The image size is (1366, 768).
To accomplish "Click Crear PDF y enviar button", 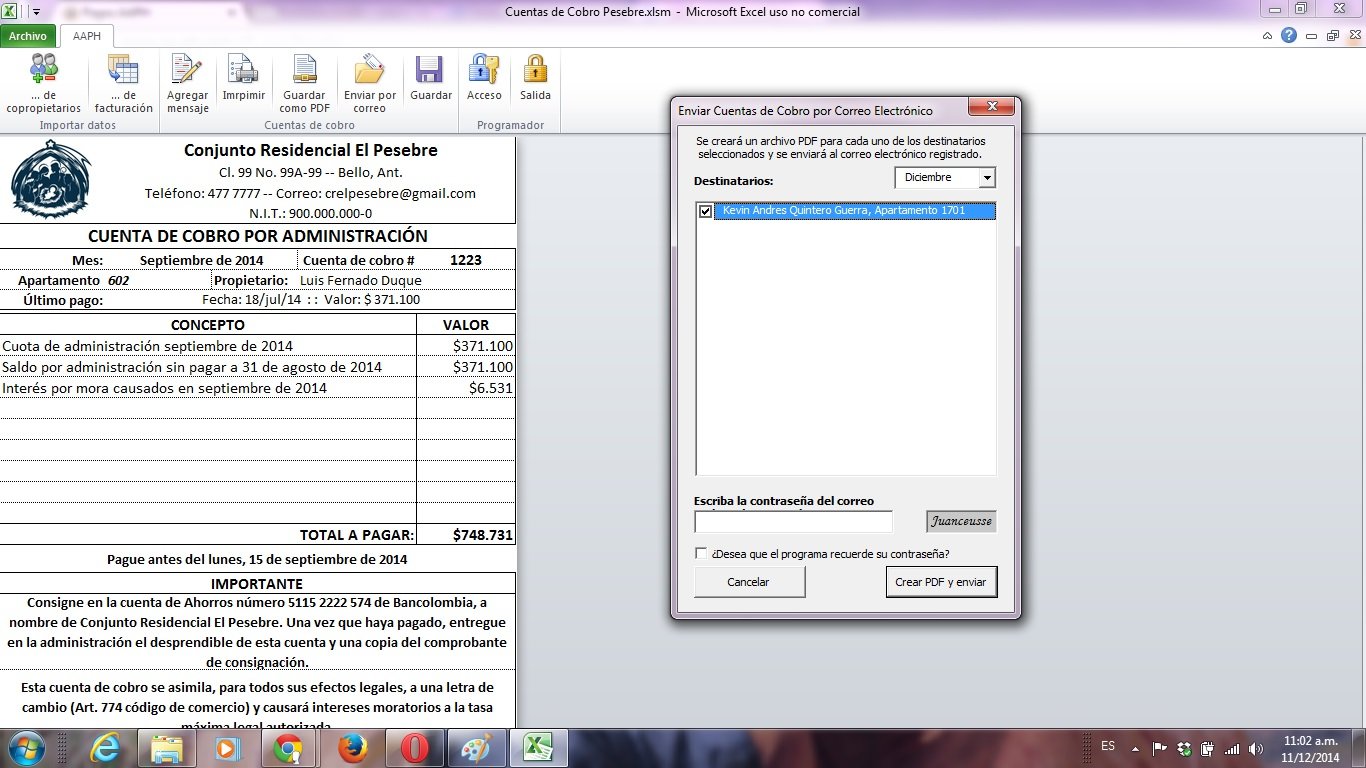I will (x=940, y=582).
